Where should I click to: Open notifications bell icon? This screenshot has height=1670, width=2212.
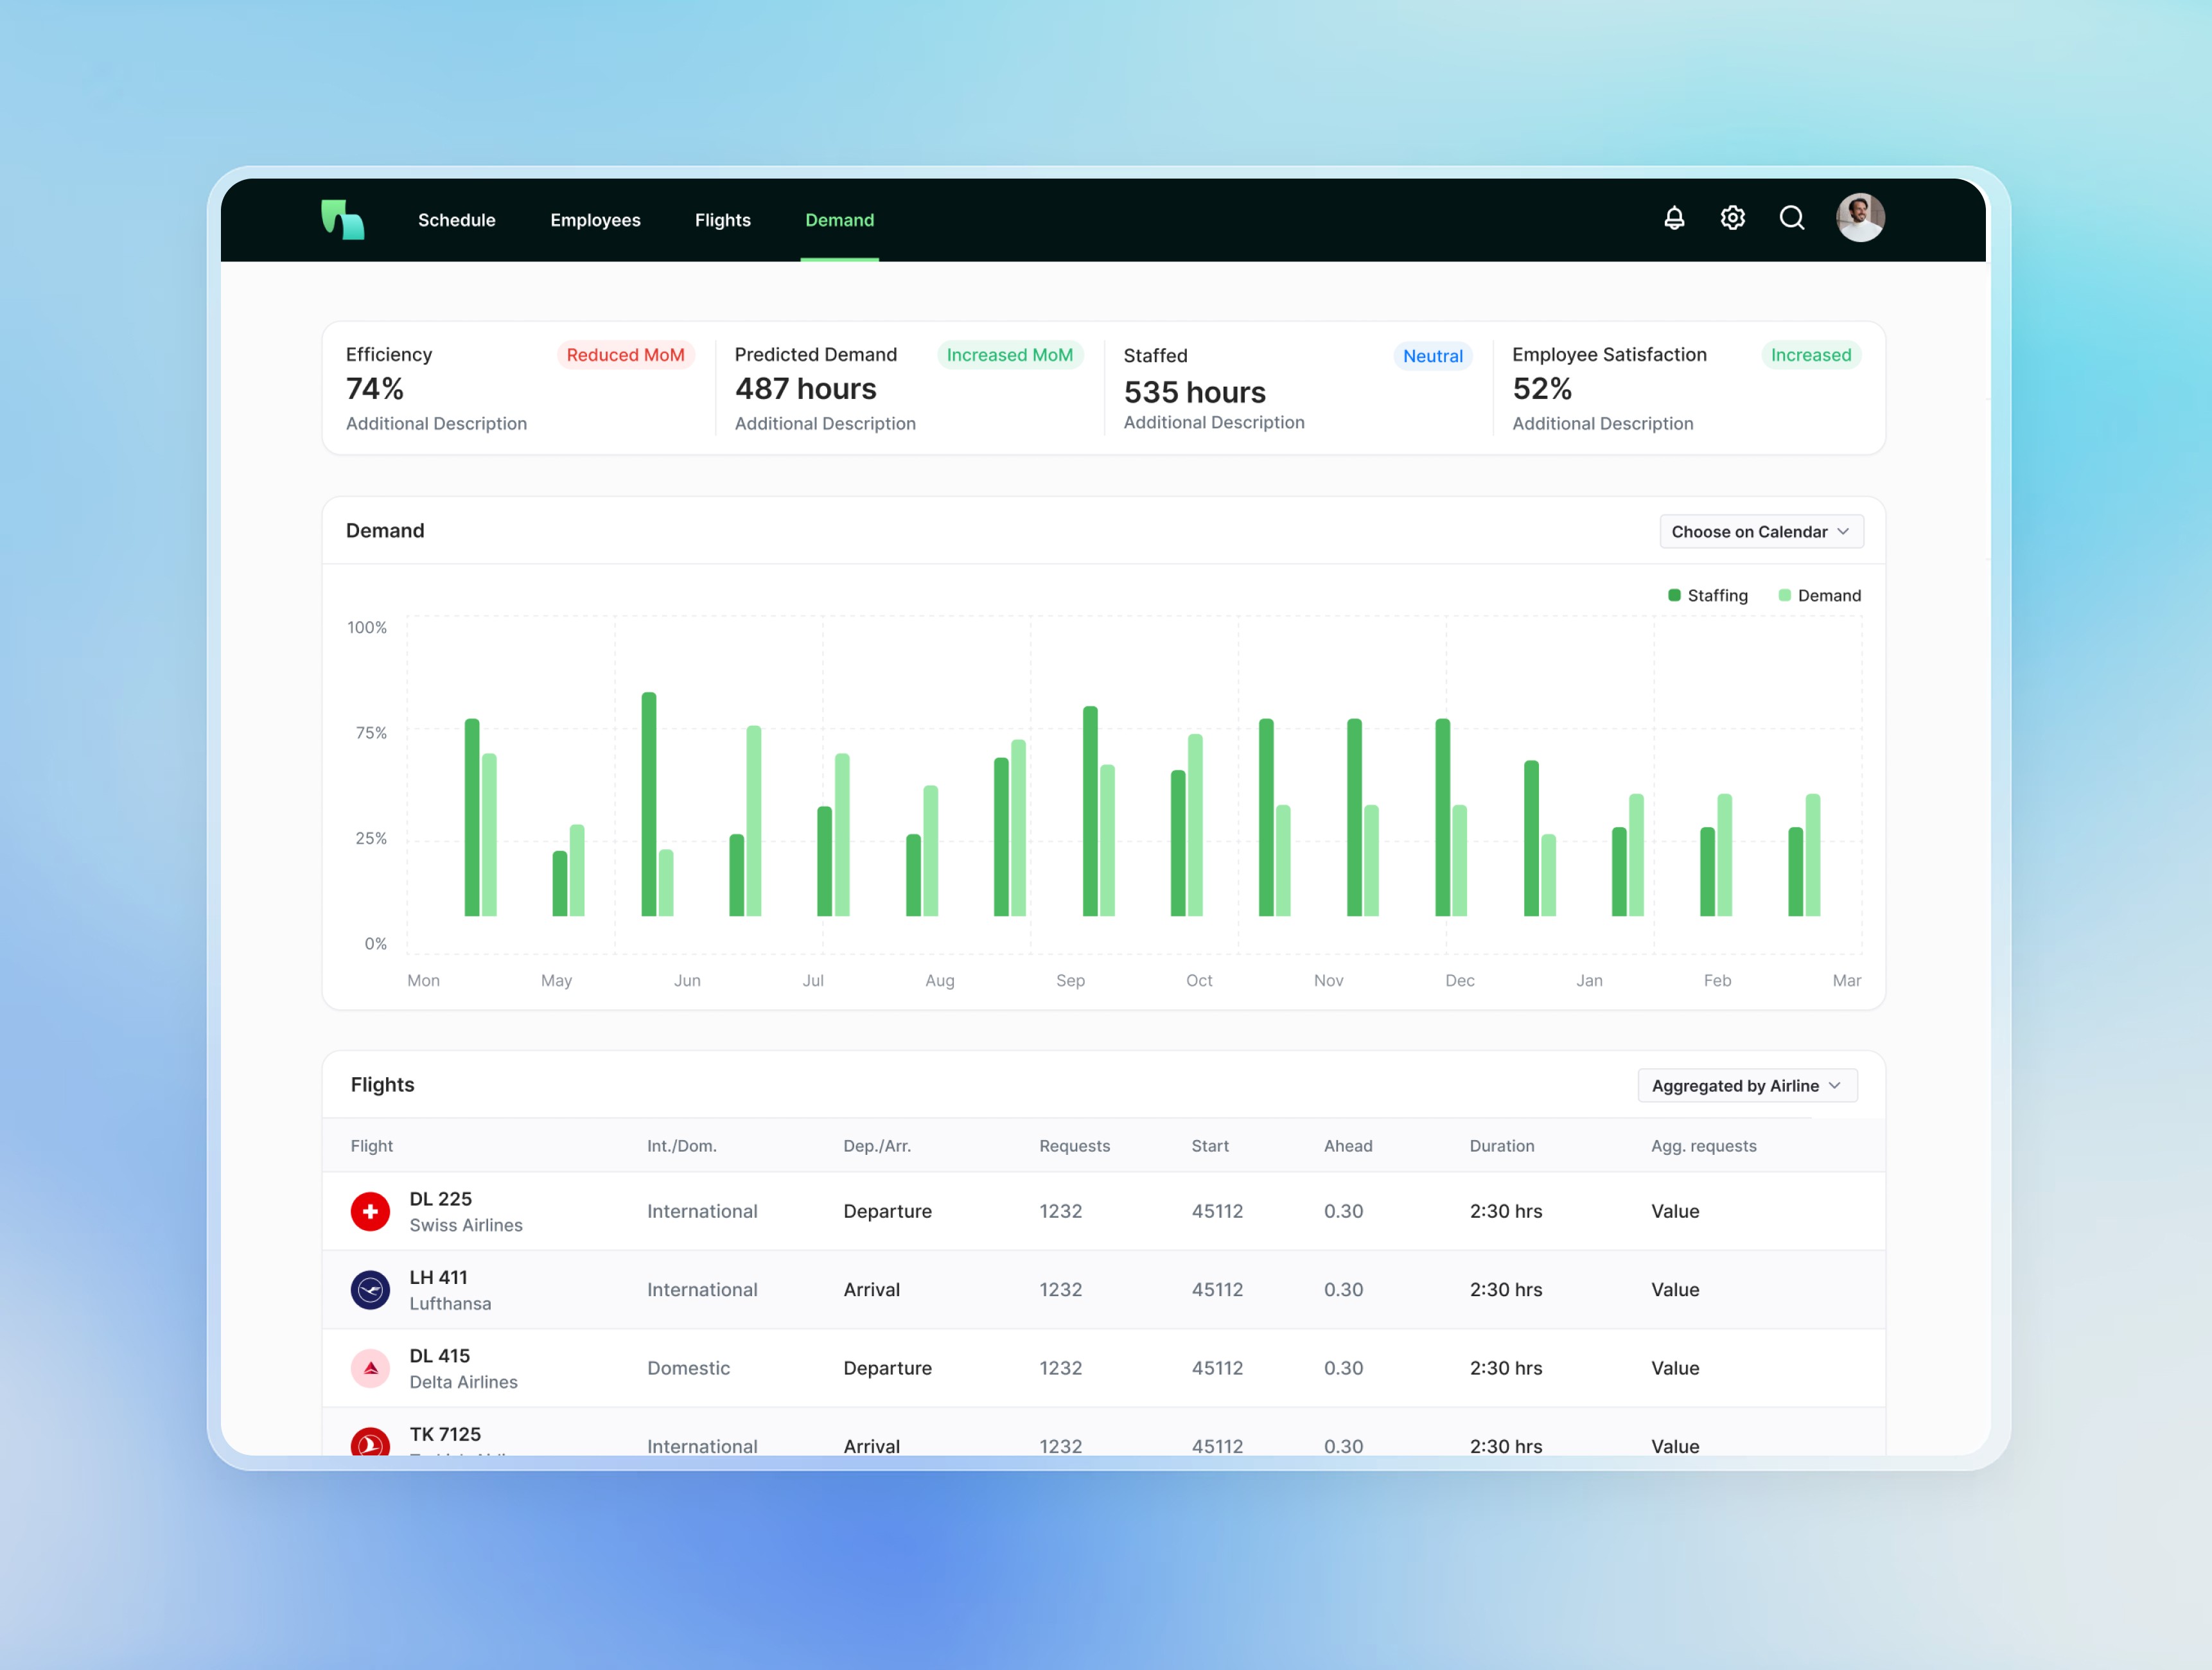(x=1674, y=218)
